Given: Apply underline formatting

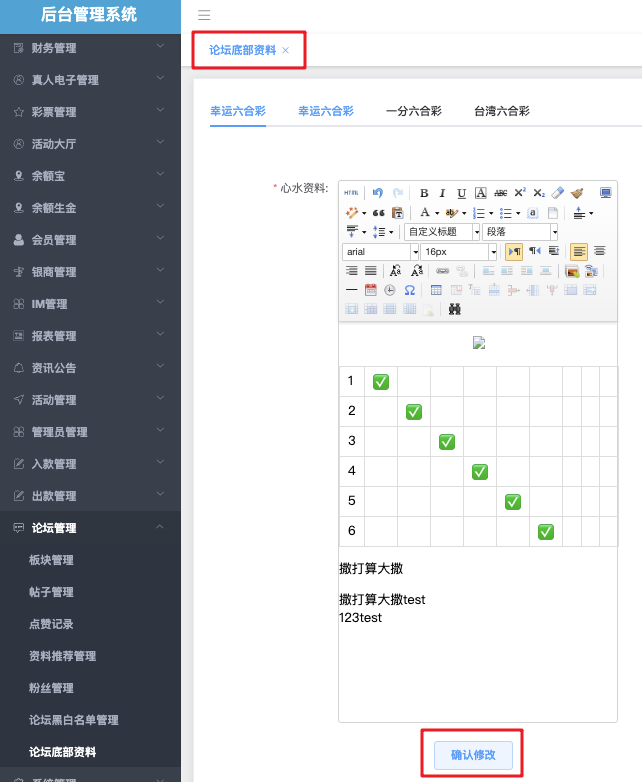Looking at the screenshot, I should tap(461, 193).
